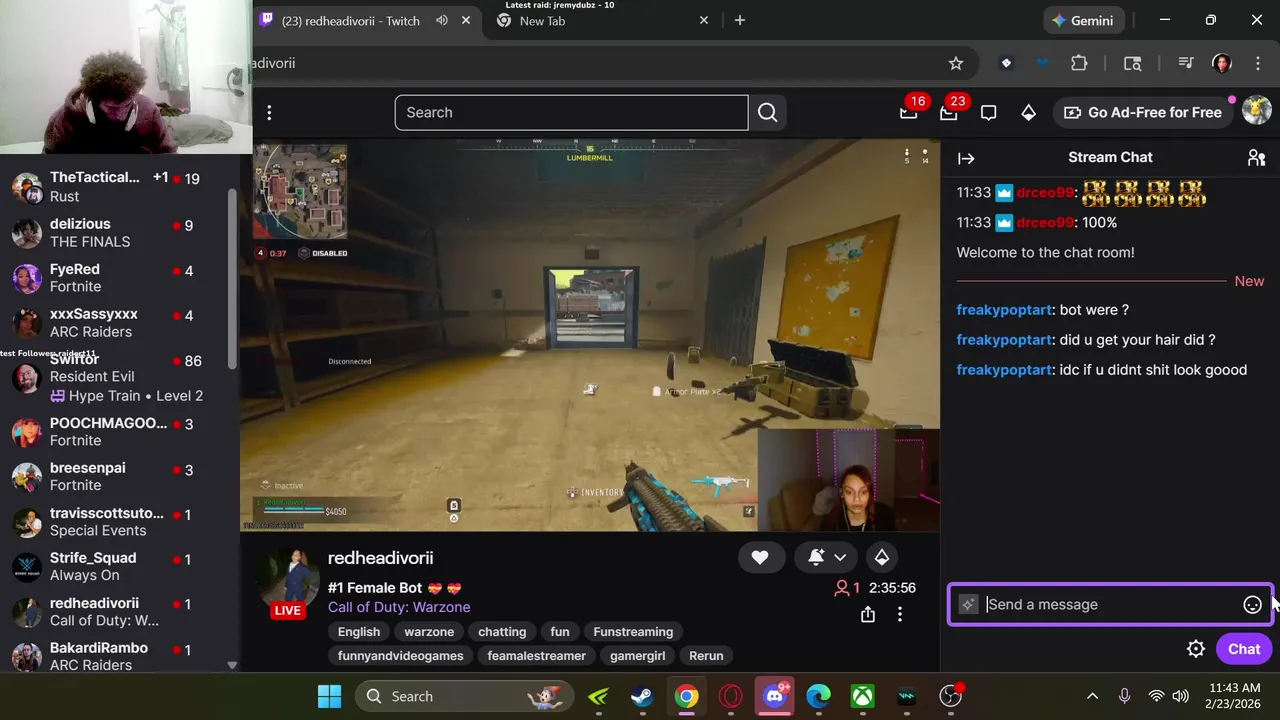Click the Chat send button
This screenshot has height=720, width=1280.
[1244, 649]
